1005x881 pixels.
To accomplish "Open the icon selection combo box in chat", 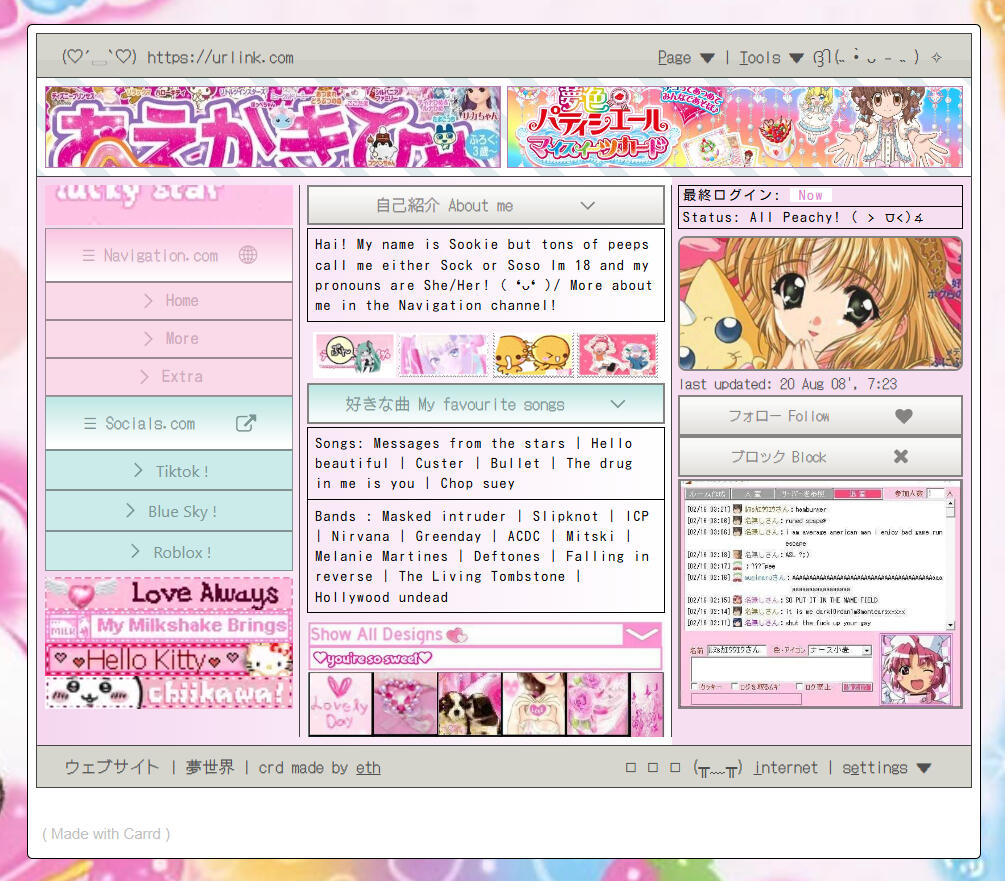I will [x=840, y=650].
